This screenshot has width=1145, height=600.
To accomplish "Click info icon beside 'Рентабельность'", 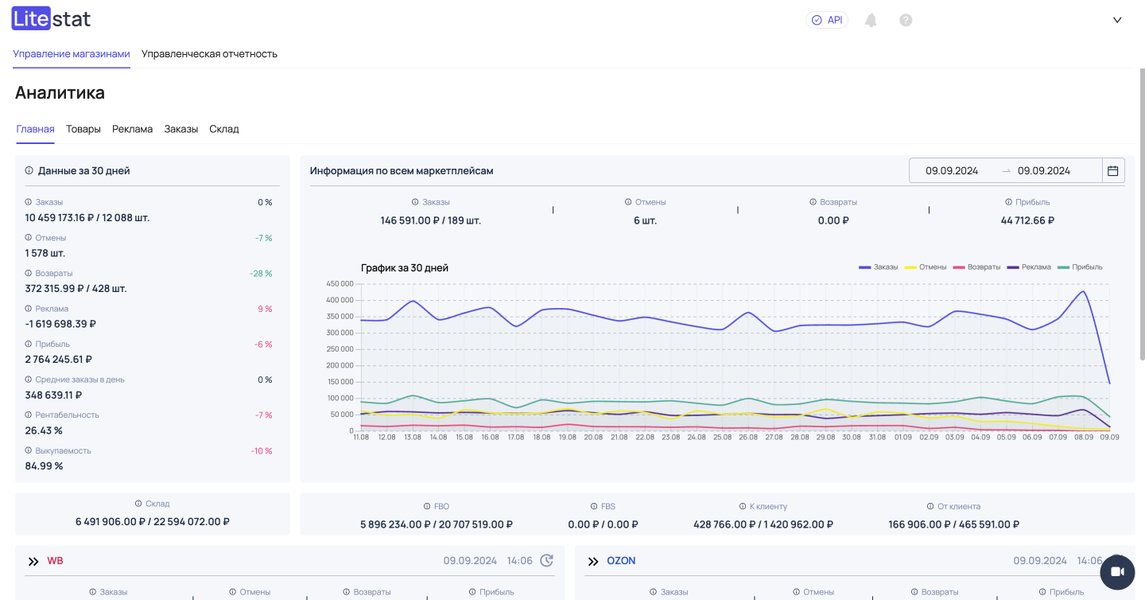I will tap(28, 415).
